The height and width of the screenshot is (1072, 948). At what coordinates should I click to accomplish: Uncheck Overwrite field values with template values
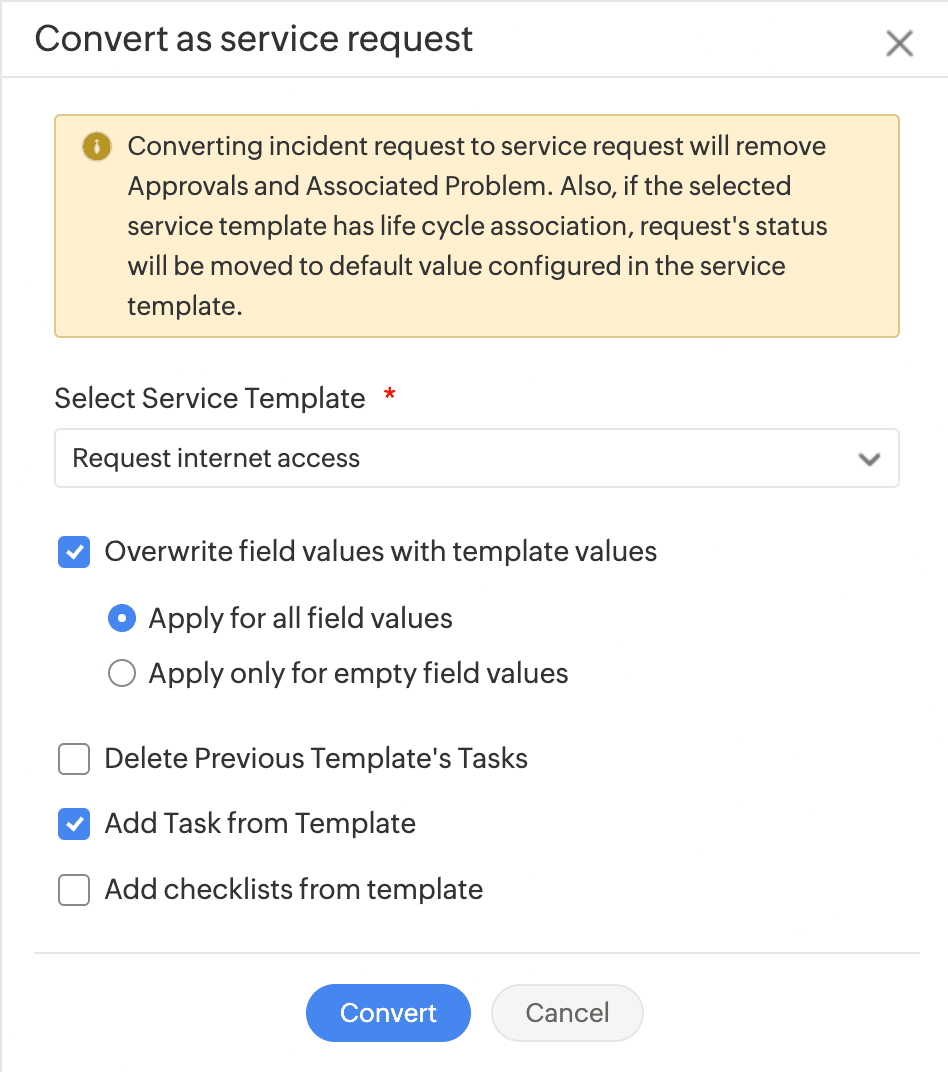tap(74, 552)
